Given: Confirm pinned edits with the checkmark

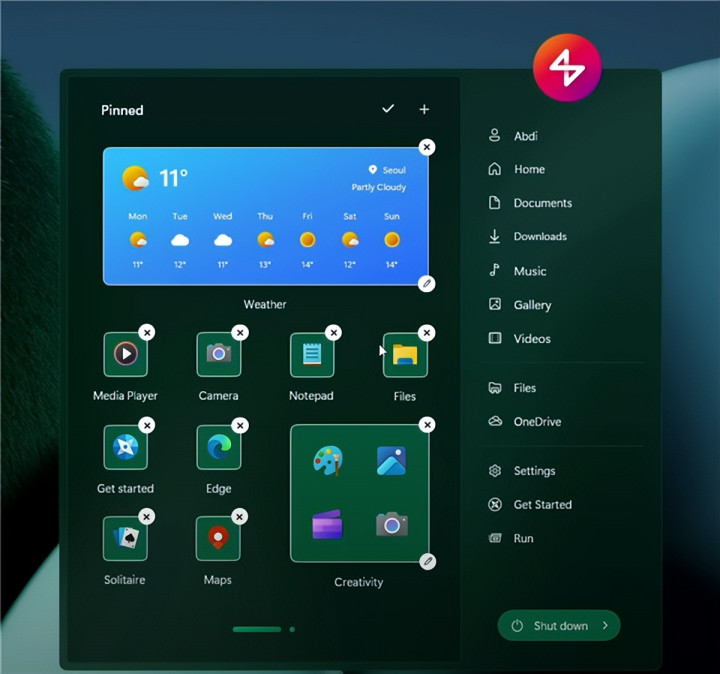Looking at the screenshot, I should click(x=388, y=108).
